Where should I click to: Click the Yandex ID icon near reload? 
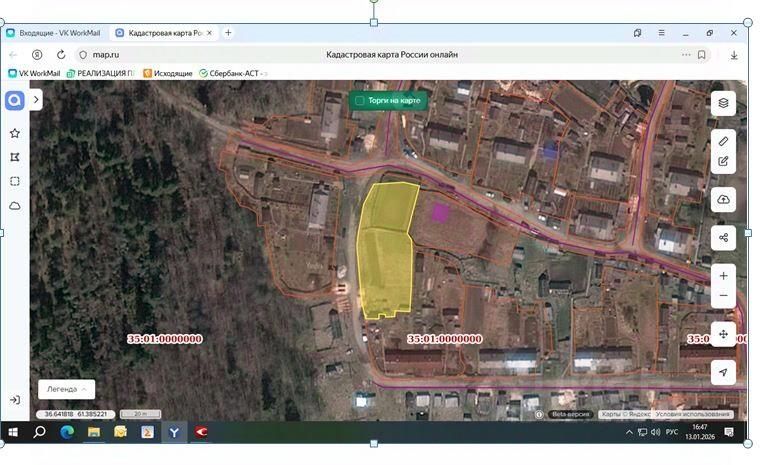pos(37,55)
